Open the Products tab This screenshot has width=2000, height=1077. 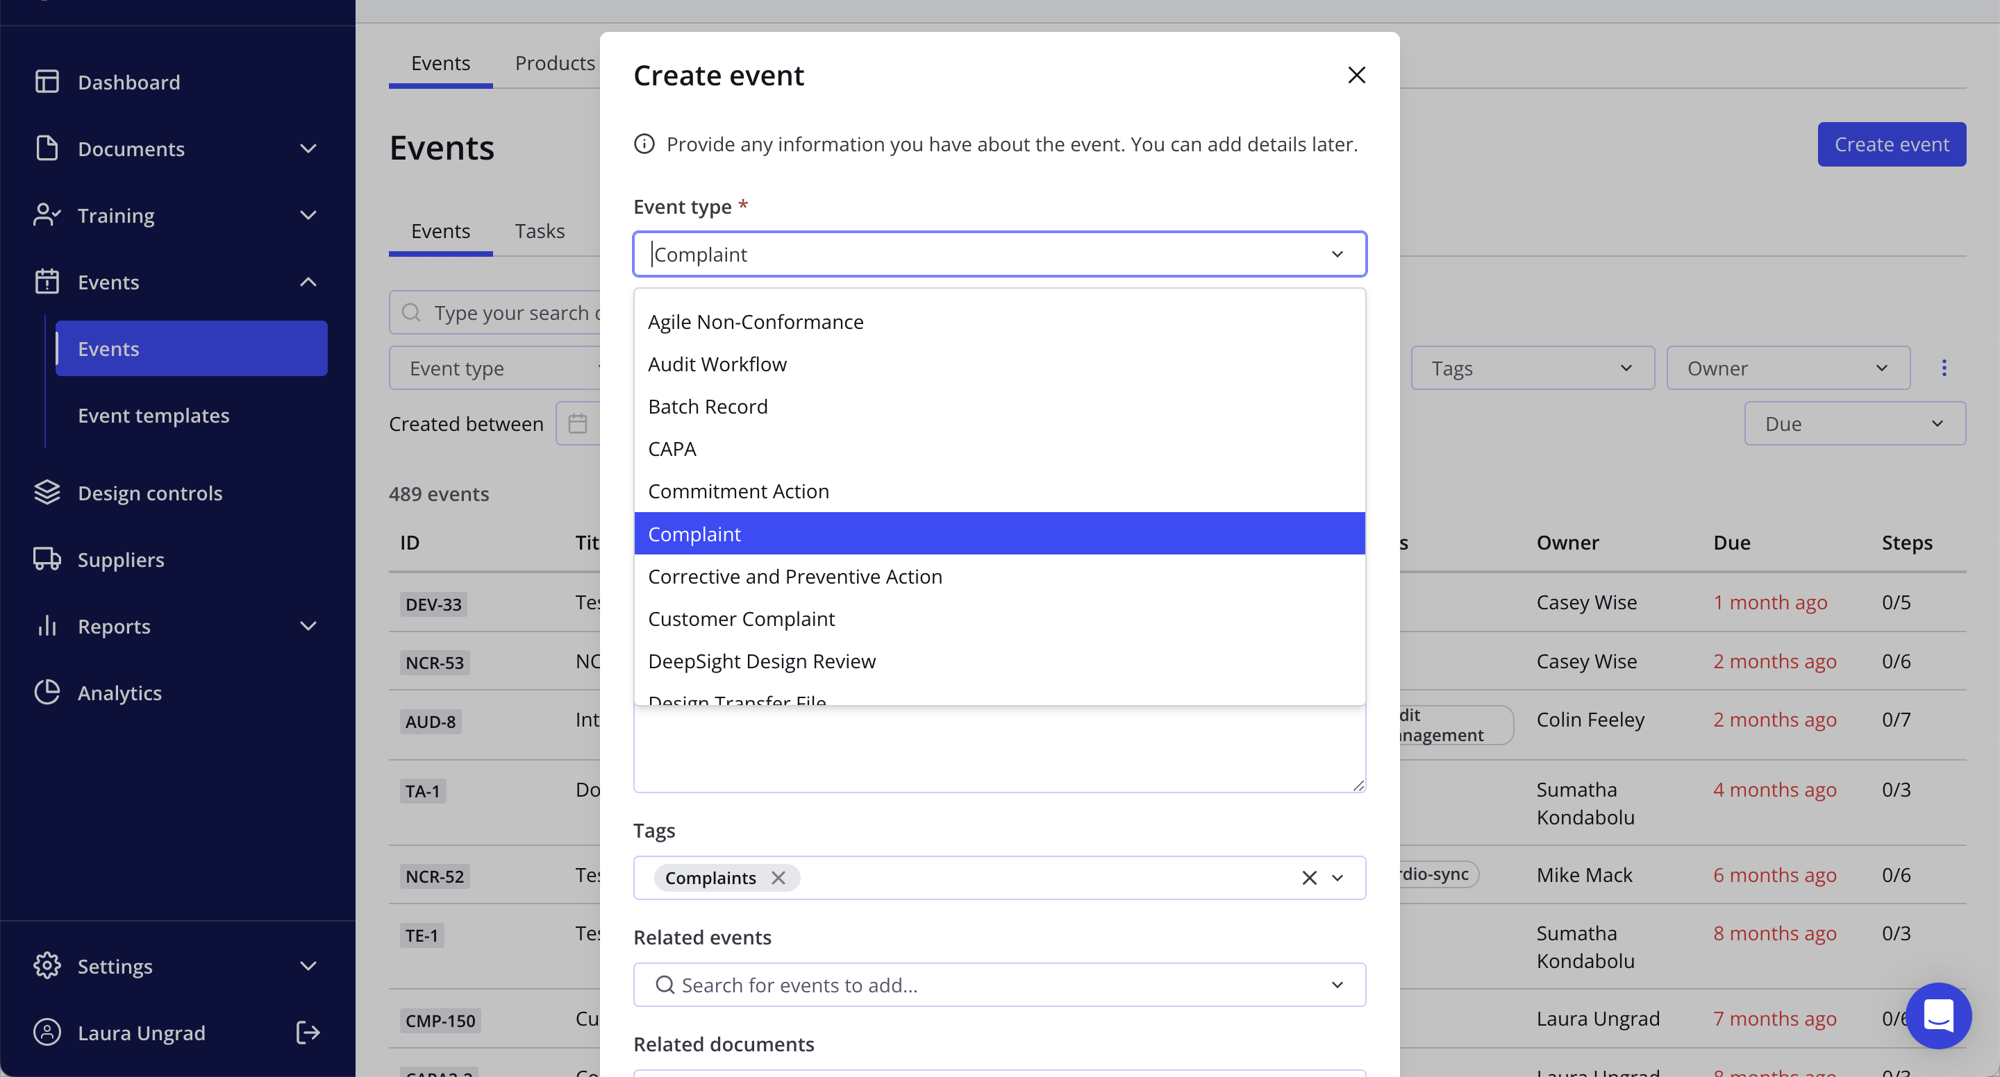pos(554,62)
